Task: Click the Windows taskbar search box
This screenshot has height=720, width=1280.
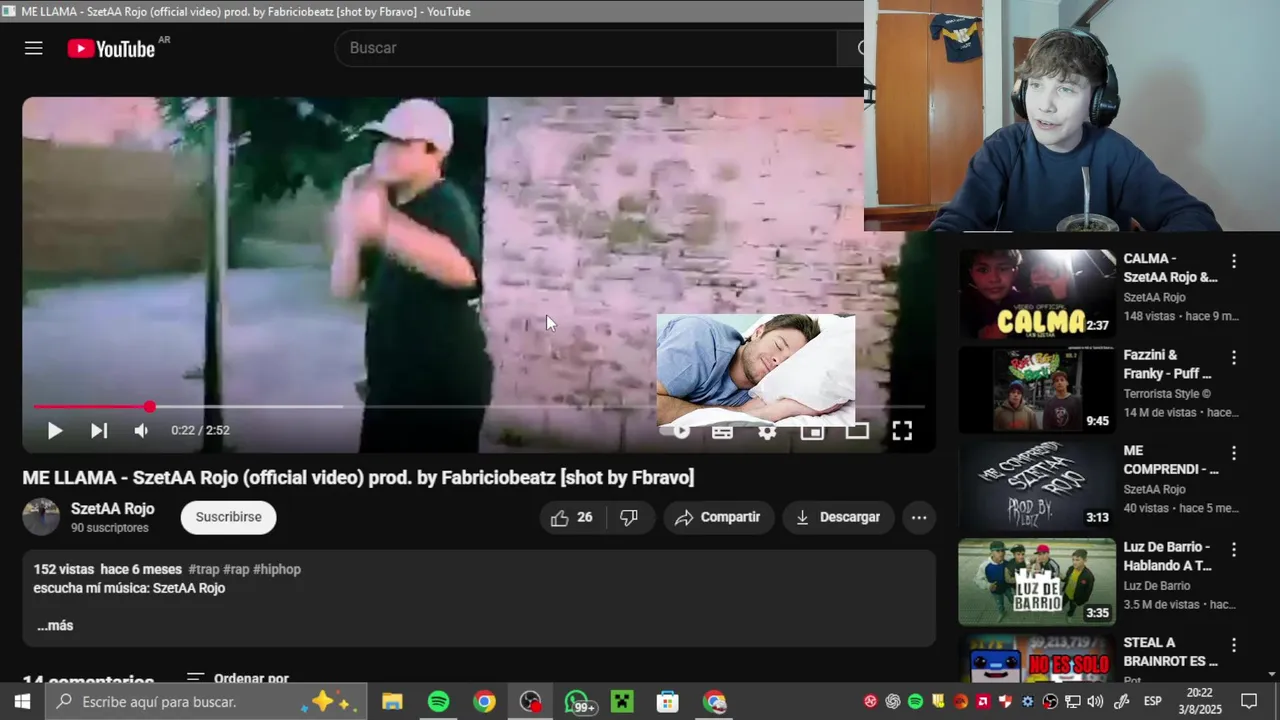Action: 206,702
